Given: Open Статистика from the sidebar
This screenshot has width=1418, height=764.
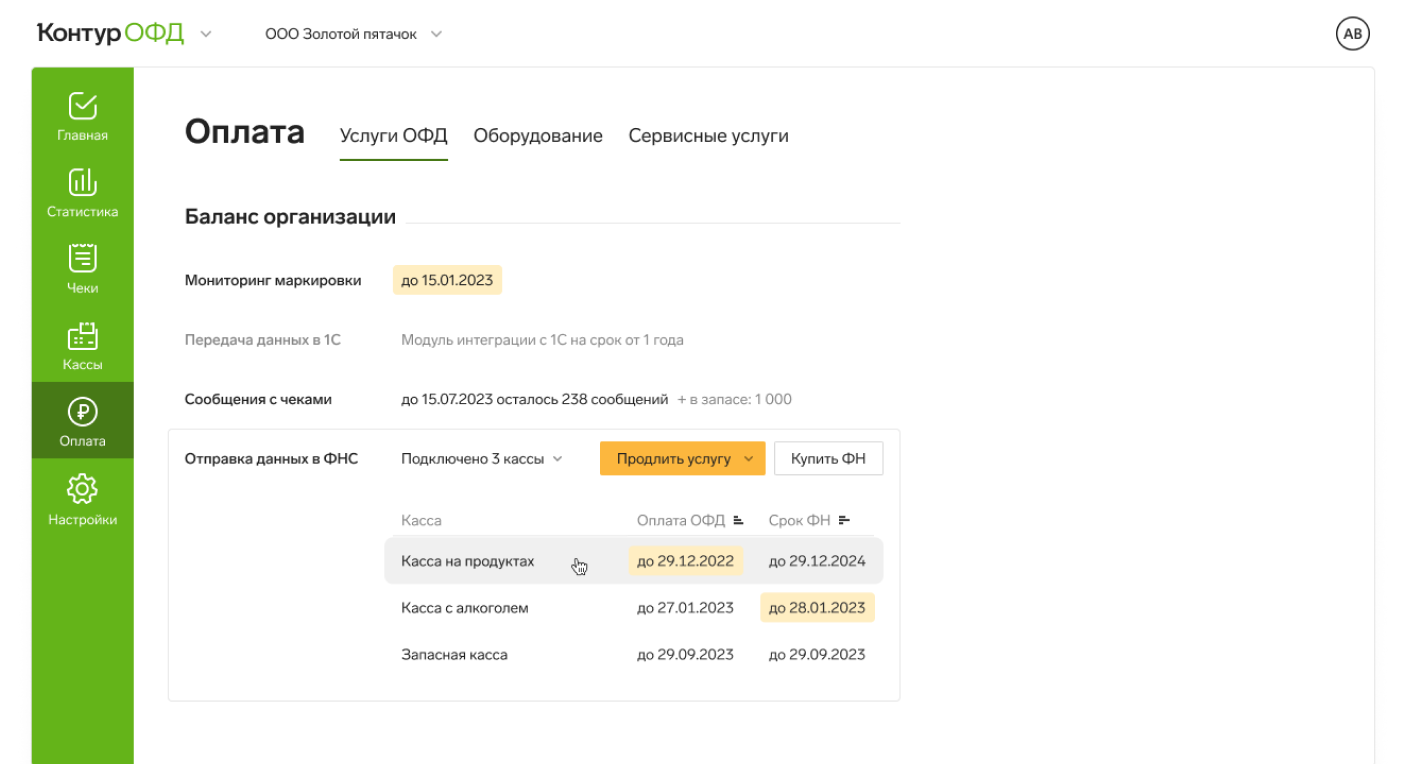Looking at the screenshot, I should click(x=82, y=193).
